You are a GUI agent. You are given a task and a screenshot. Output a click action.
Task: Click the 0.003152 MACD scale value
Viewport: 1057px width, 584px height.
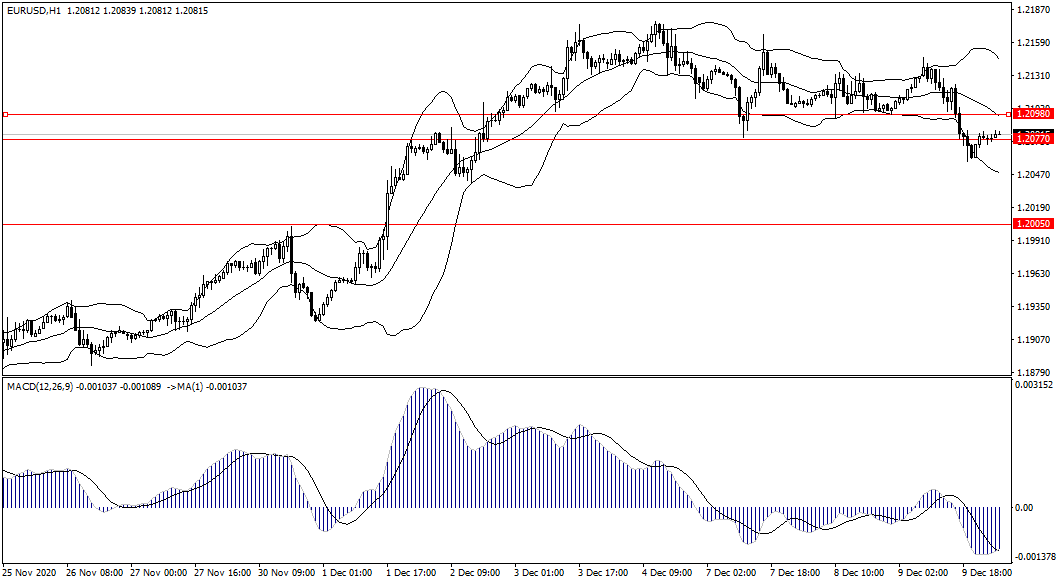coord(1033,384)
